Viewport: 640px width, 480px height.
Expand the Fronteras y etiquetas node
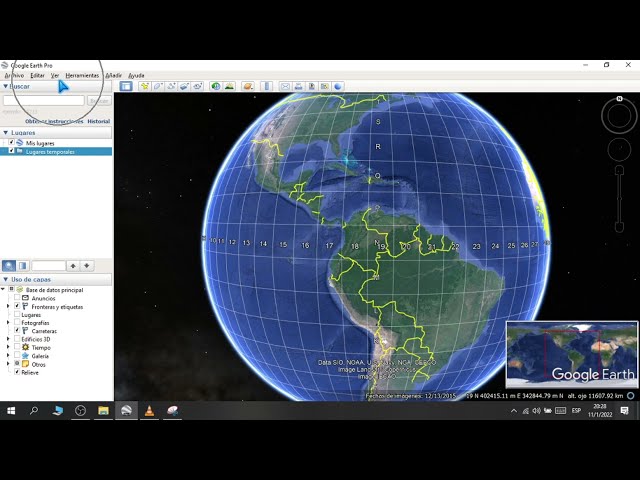pyautogui.click(x=8, y=306)
